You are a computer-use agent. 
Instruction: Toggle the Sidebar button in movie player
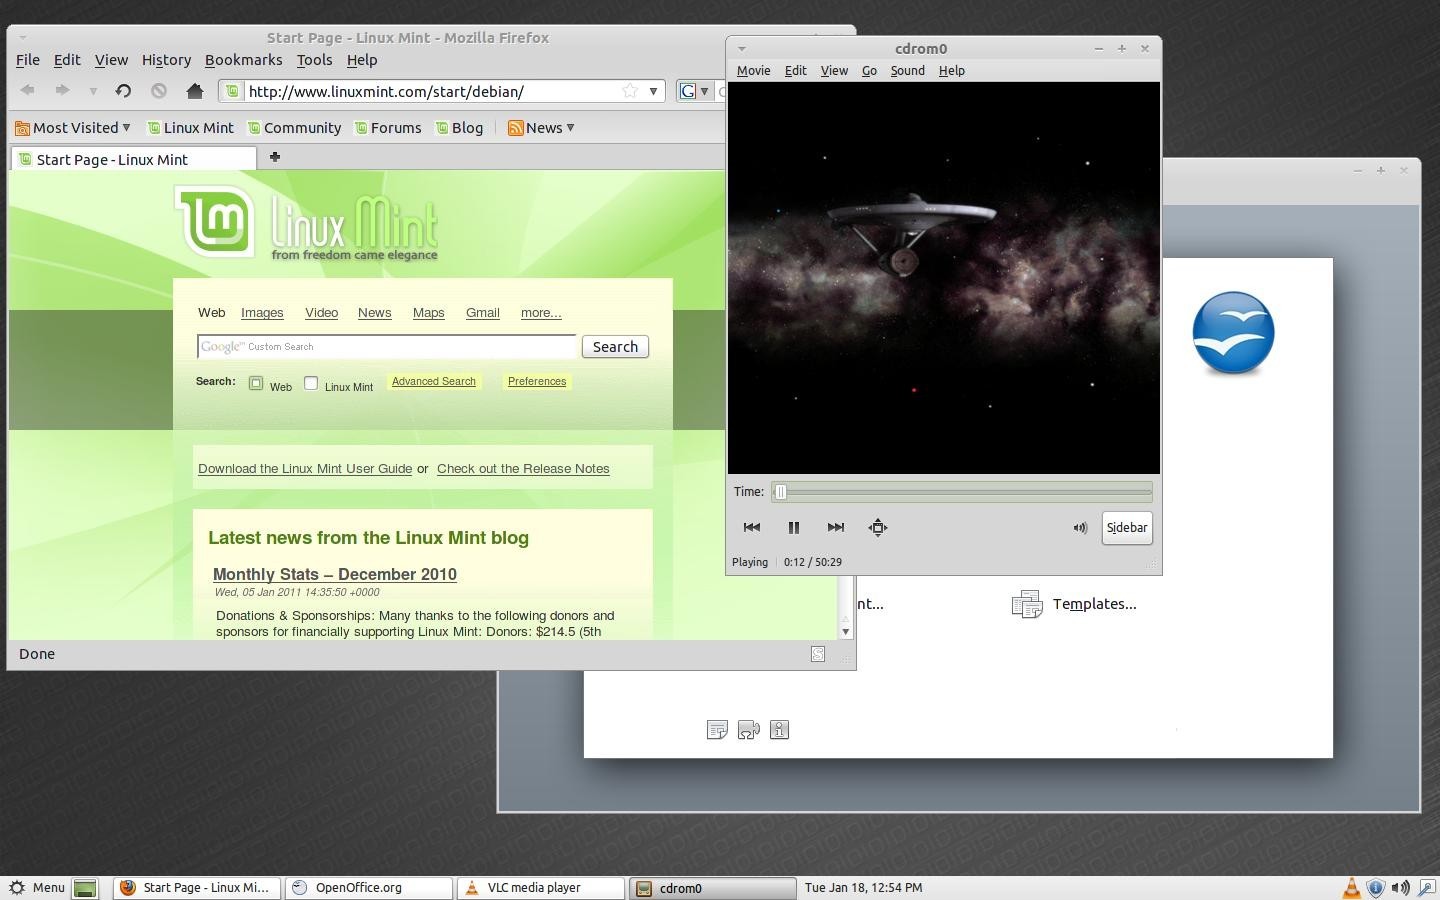pyautogui.click(x=1127, y=528)
